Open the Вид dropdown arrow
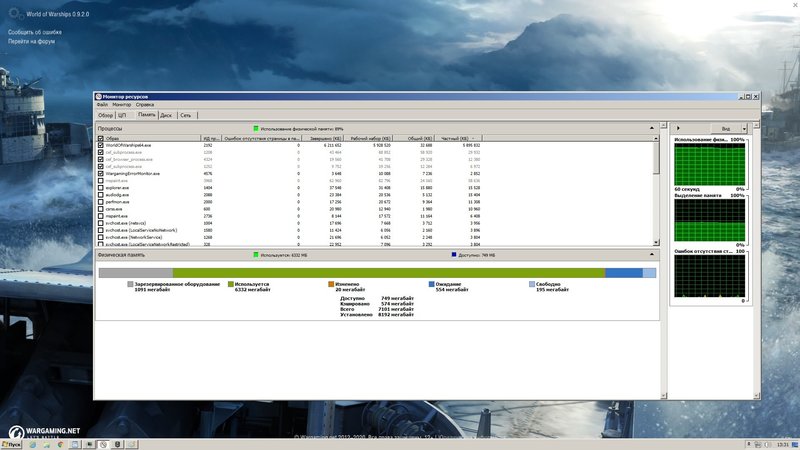This screenshot has width=800, height=450. click(x=744, y=129)
